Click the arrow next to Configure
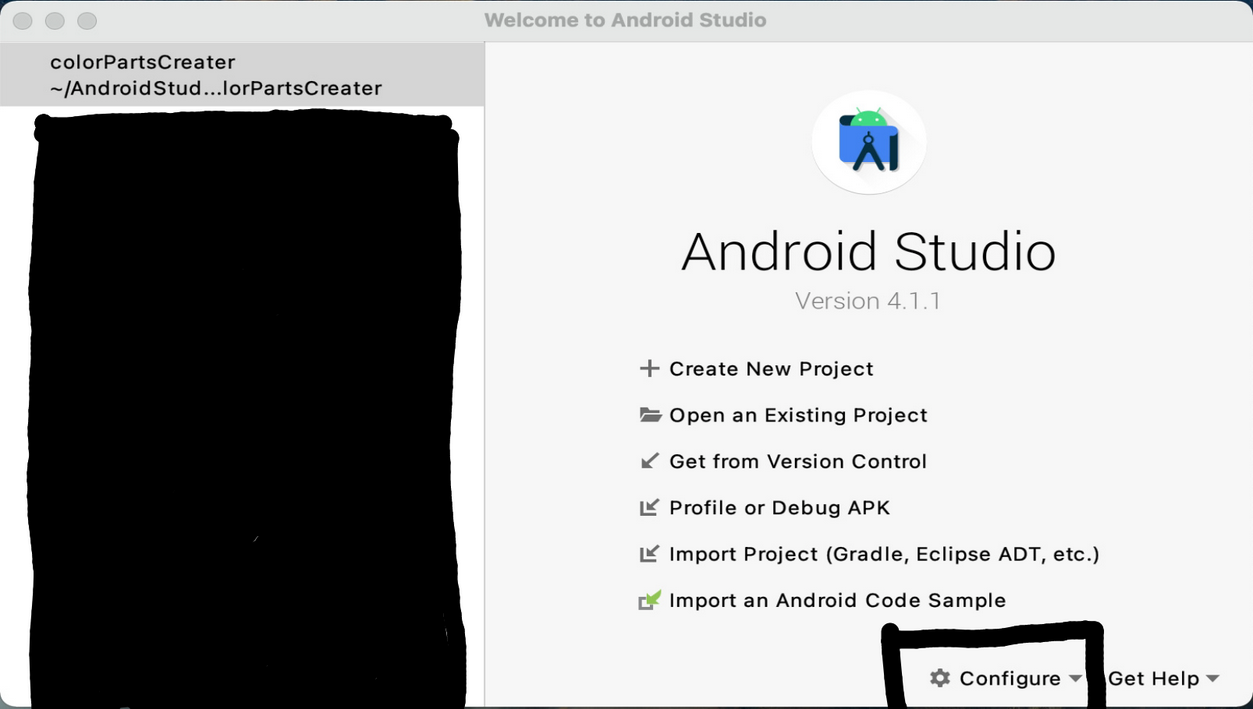1253x709 pixels. click(1075, 678)
